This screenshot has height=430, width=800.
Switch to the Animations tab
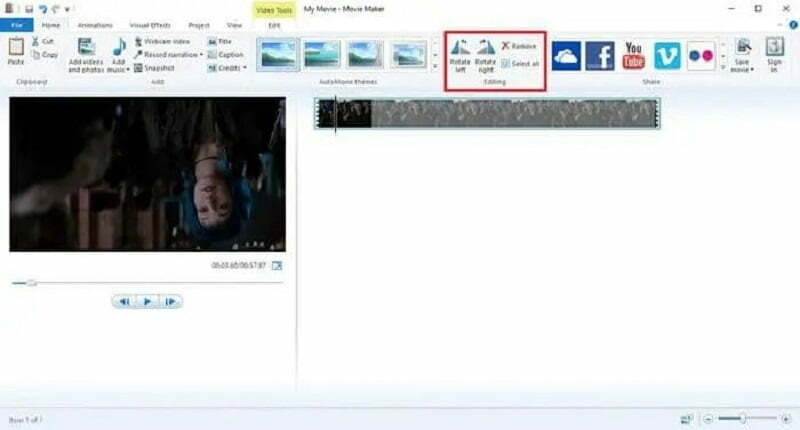(95, 25)
